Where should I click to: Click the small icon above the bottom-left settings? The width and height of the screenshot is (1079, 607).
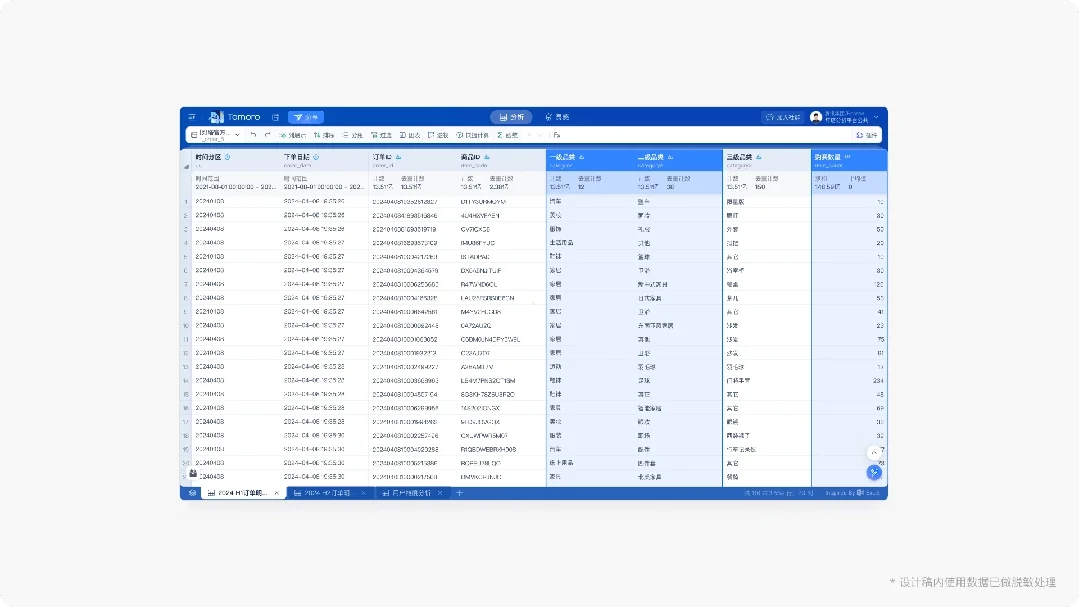click(x=193, y=473)
